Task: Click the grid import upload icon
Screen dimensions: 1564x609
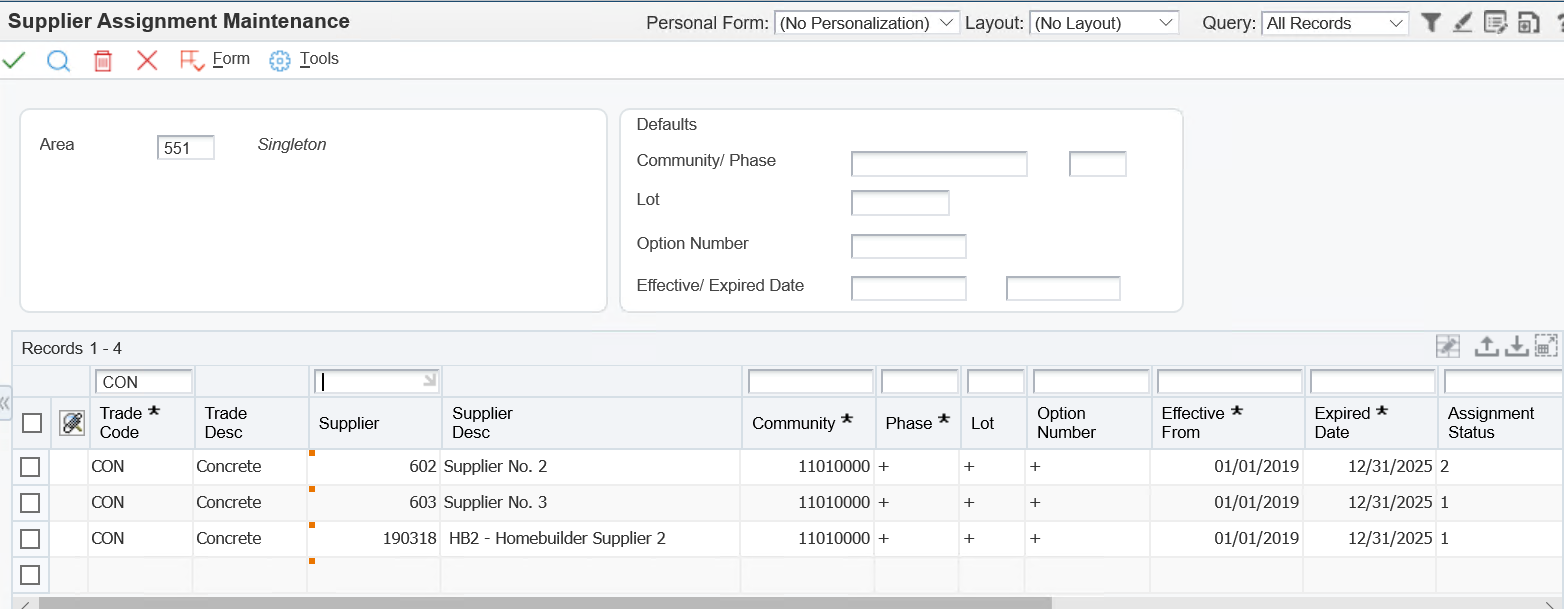Action: pyautogui.click(x=1487, y=346)
